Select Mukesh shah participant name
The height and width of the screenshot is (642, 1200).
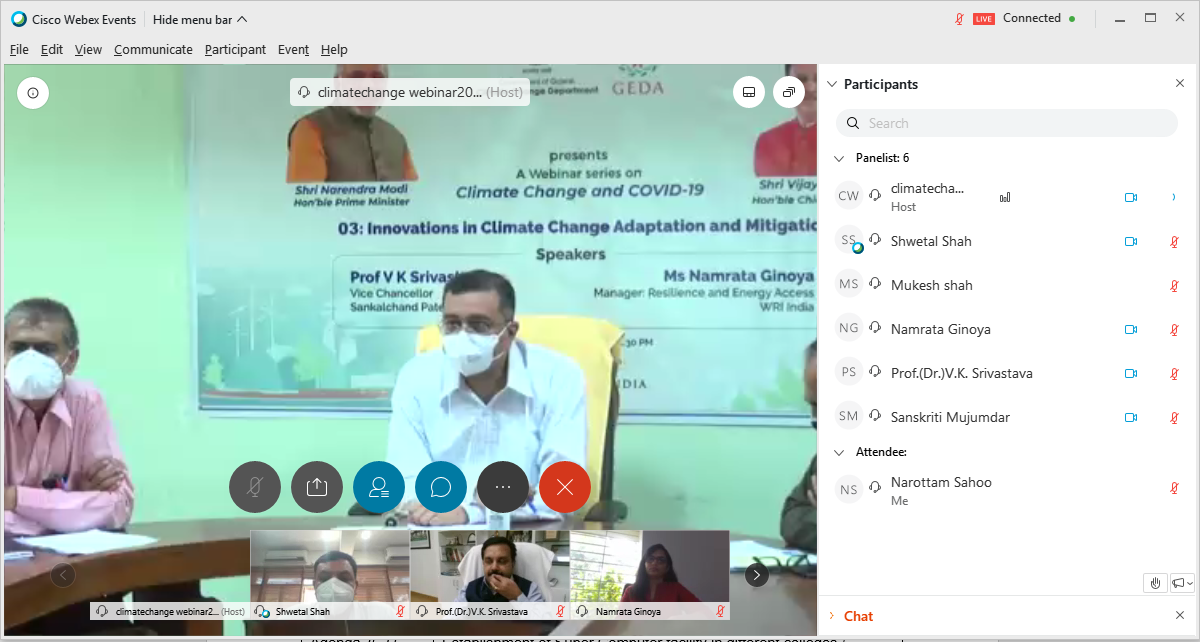click(x=932, y=285)
